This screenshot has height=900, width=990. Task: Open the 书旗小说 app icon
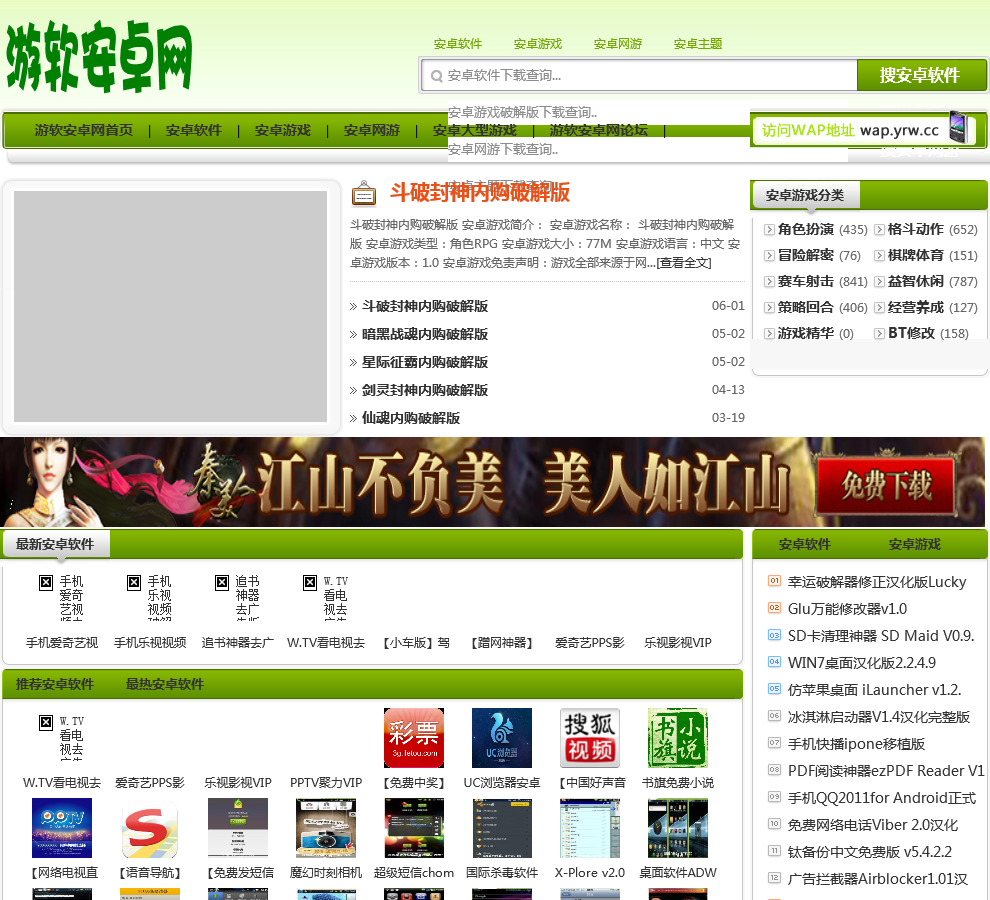[678, 738]
